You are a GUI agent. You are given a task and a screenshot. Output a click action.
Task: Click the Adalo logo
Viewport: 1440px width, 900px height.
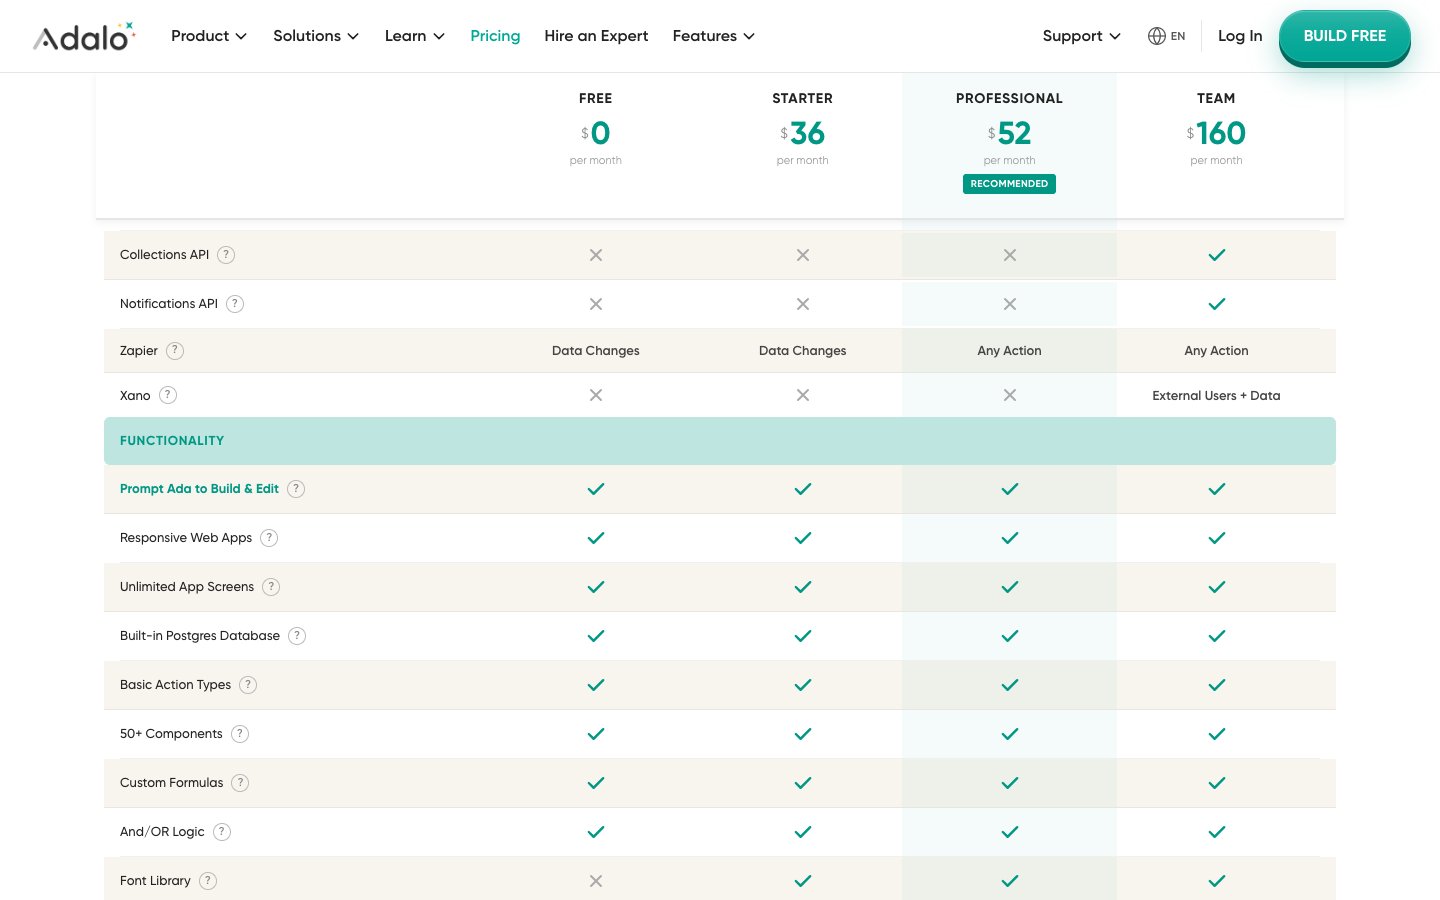click(84, 37)
